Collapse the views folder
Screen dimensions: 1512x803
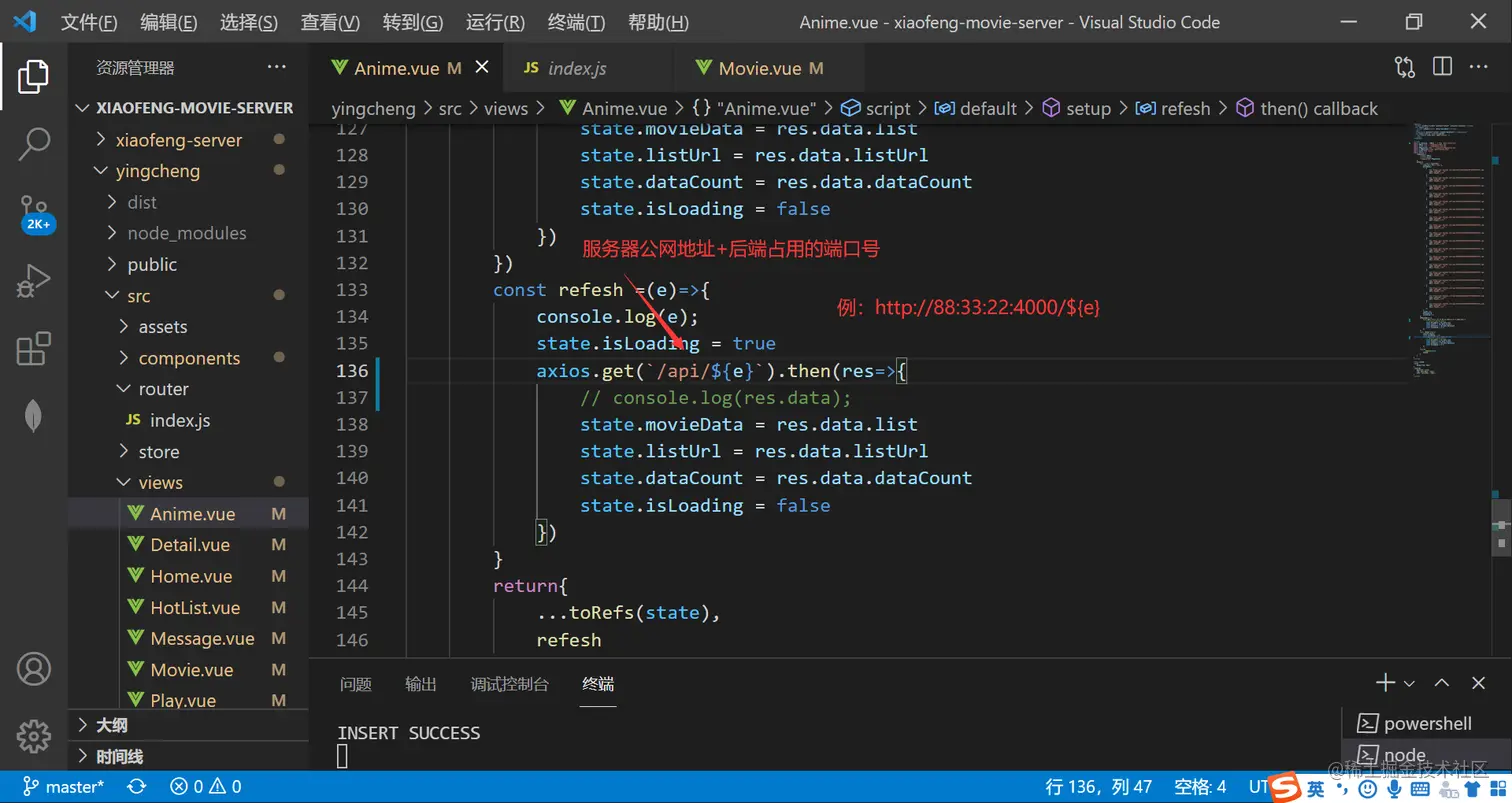point(188,483)
